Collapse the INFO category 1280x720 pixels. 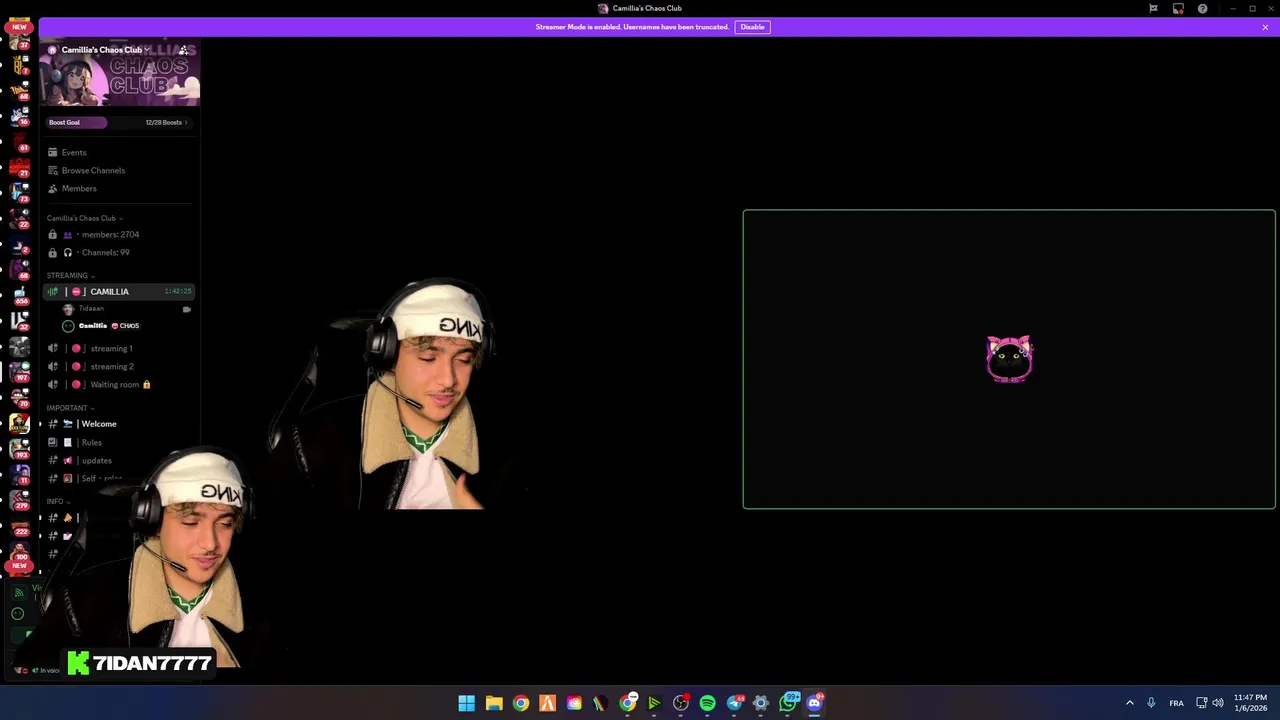pyautogui.click(x=57, y=501)
